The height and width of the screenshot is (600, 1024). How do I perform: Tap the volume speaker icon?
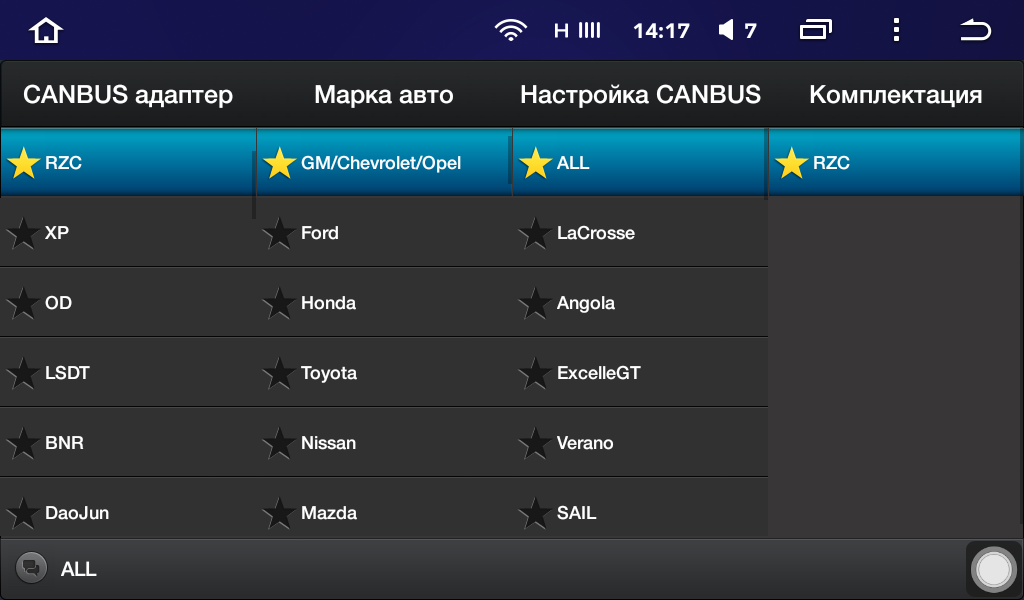coord(727,31)
